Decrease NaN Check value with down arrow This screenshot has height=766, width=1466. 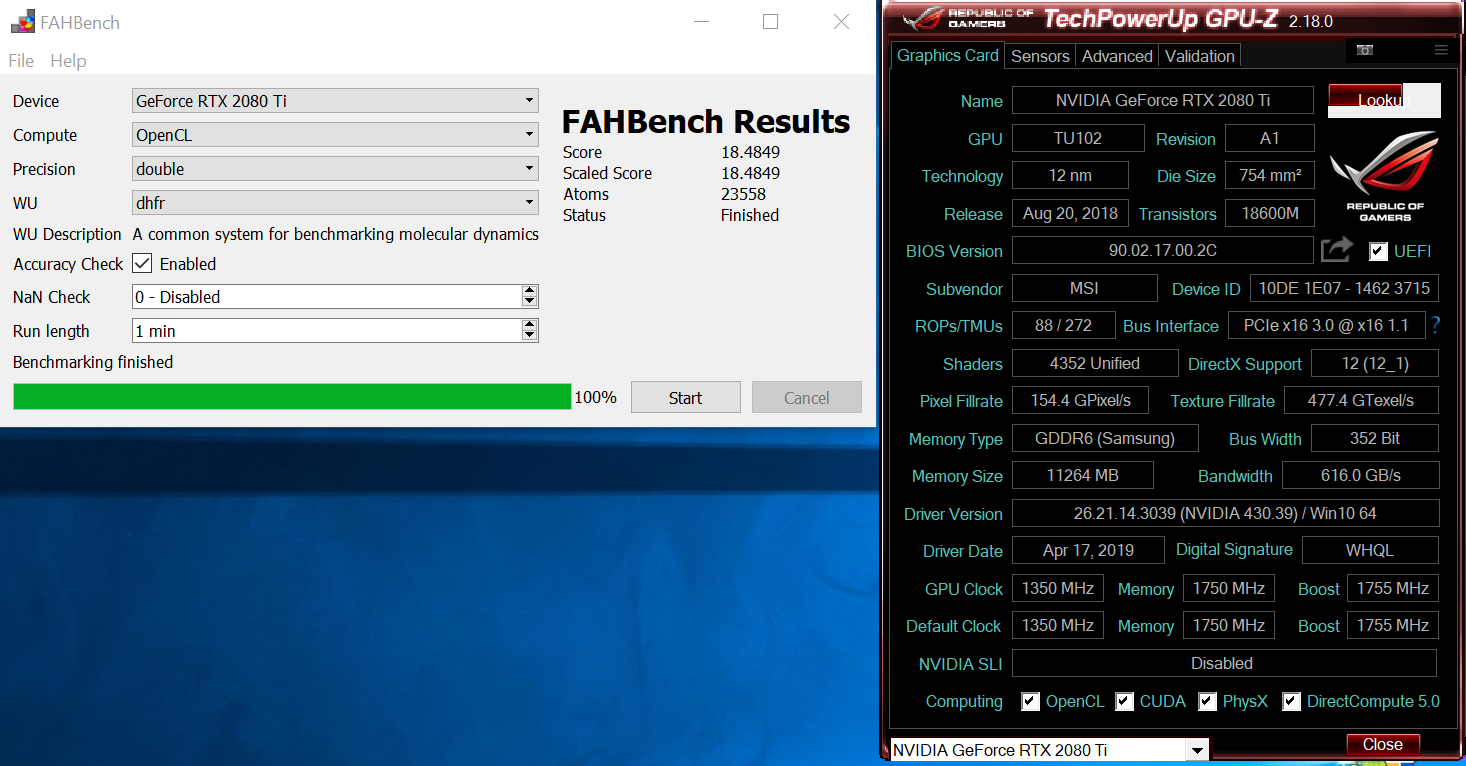tap(530, 302)
